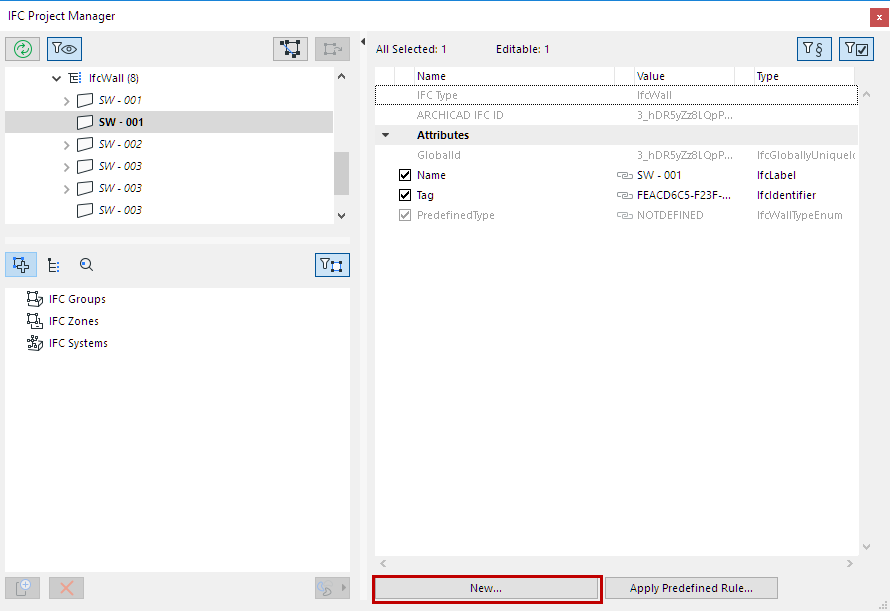The height and width of the screenshot is (611, 890).
Task: Select the type products tree icon
Action: 54,265
